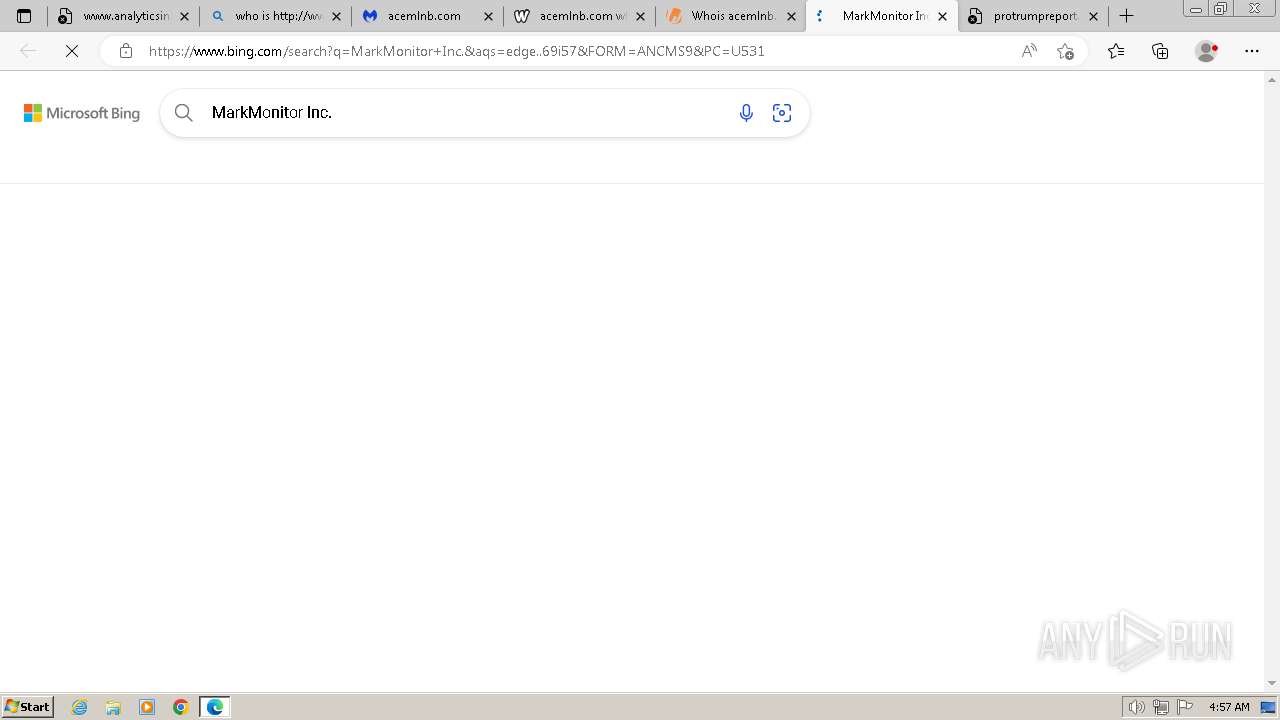
Task: Activate Read aloud icon in address bar
Action: (x=1029, y=51)
